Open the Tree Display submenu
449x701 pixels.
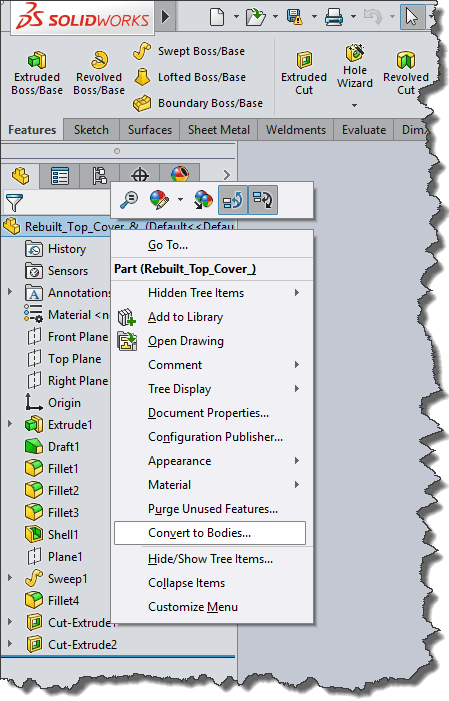[212, 389]
